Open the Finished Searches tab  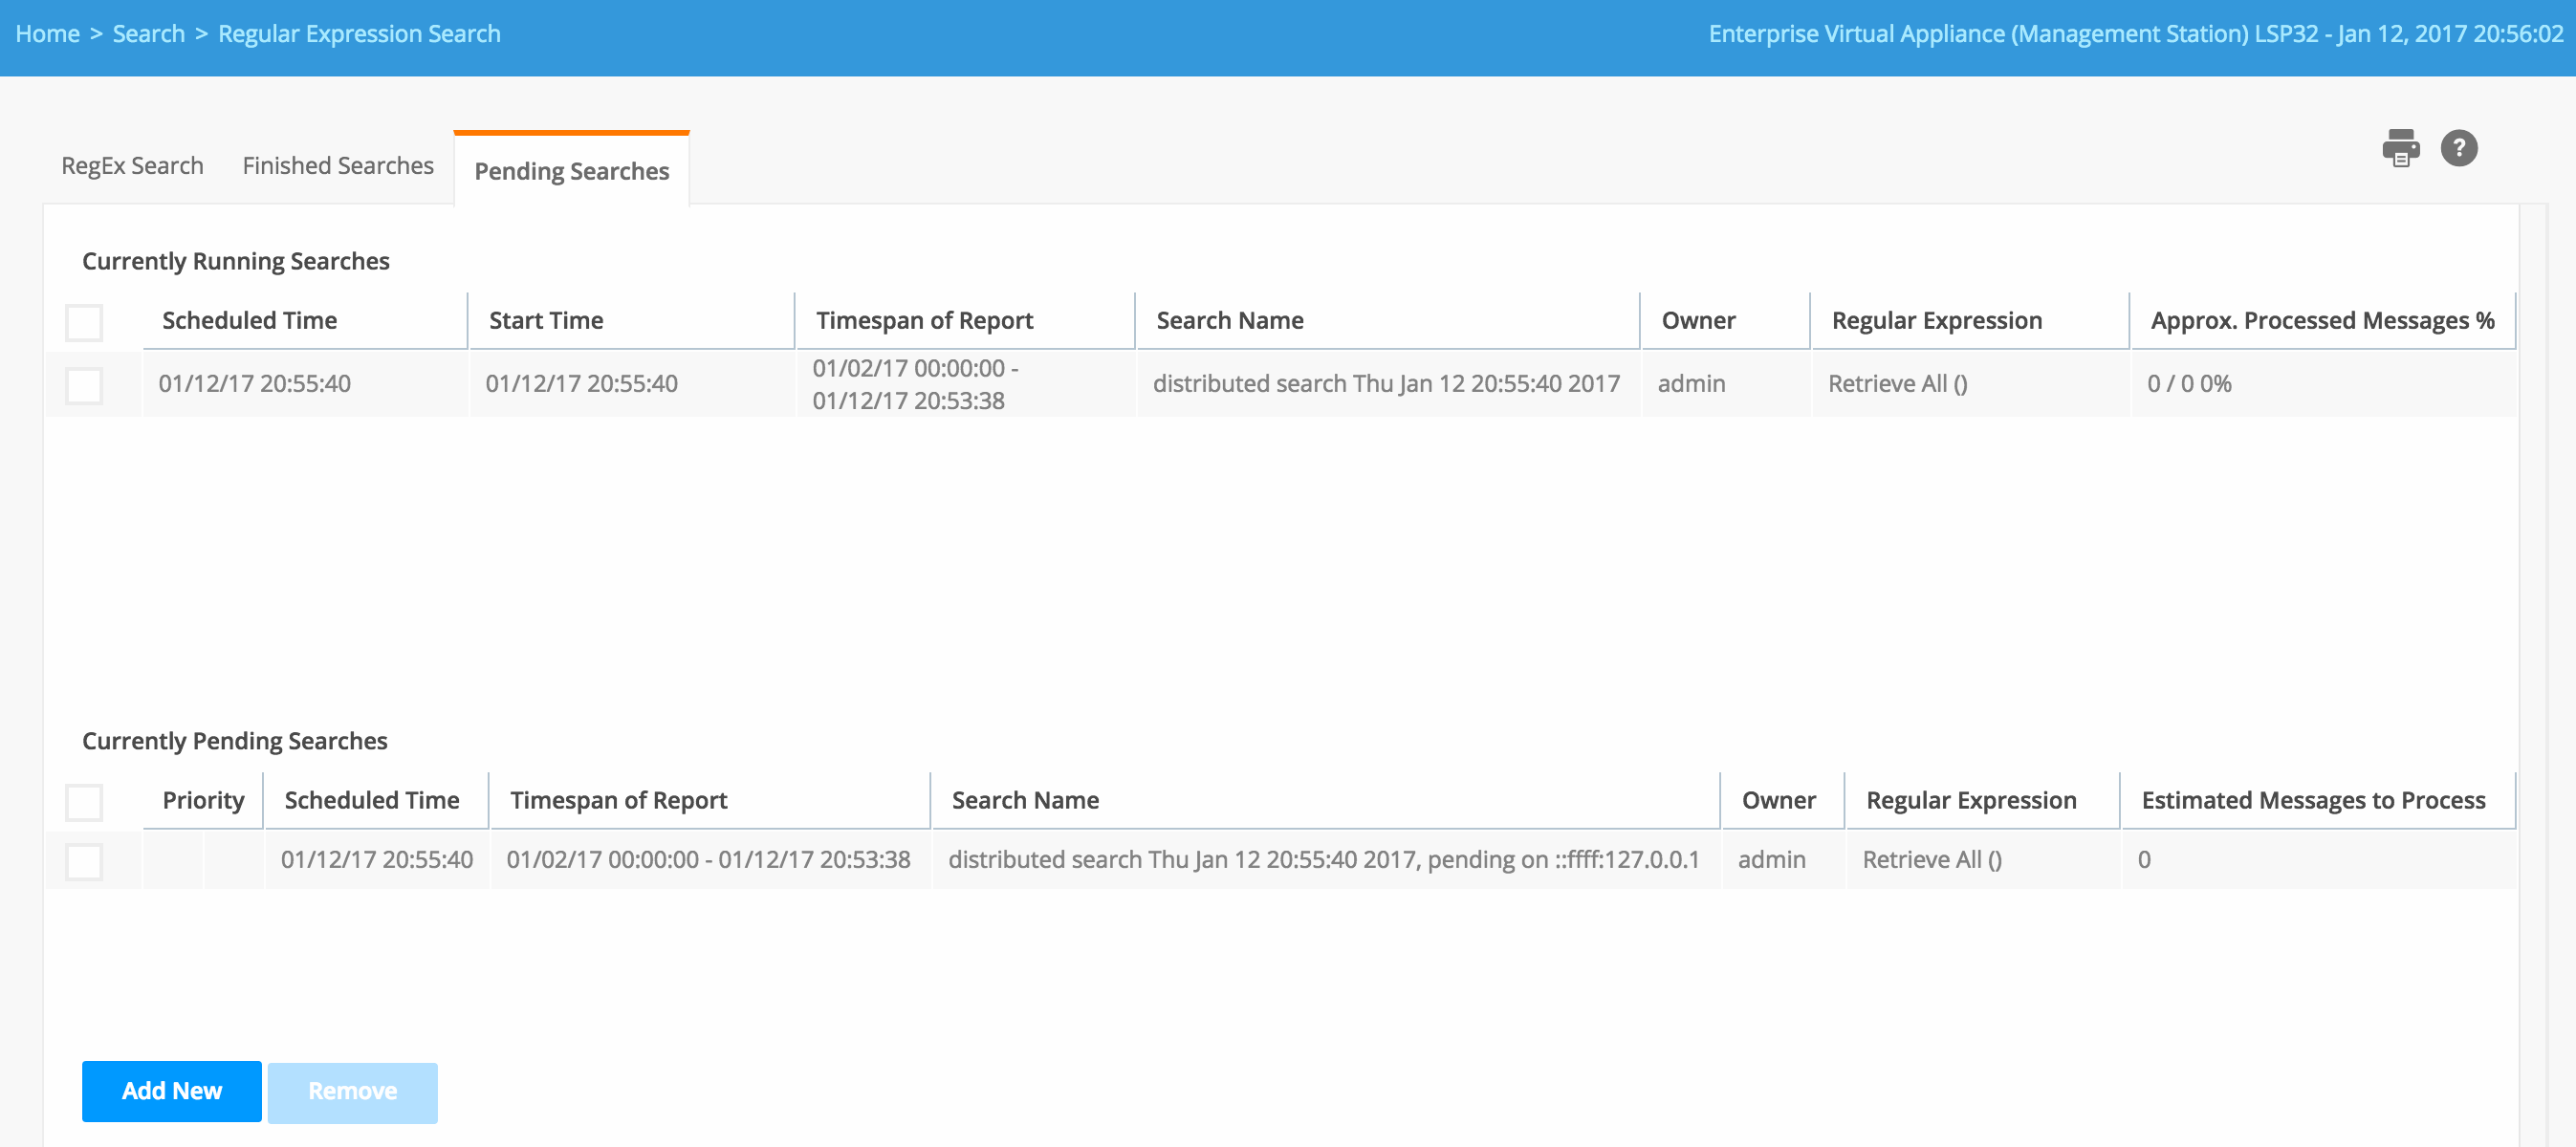pos(338,166)
